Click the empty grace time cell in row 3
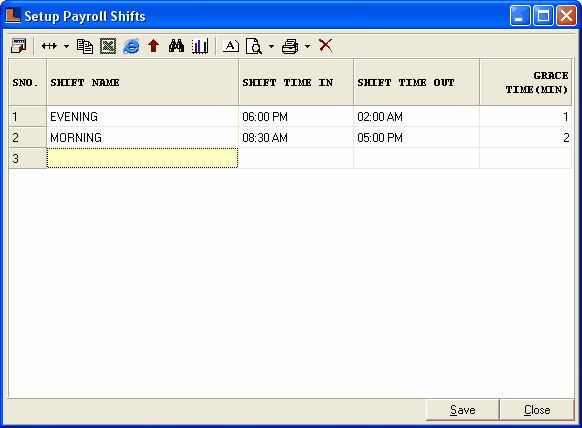 click(526, 158)
